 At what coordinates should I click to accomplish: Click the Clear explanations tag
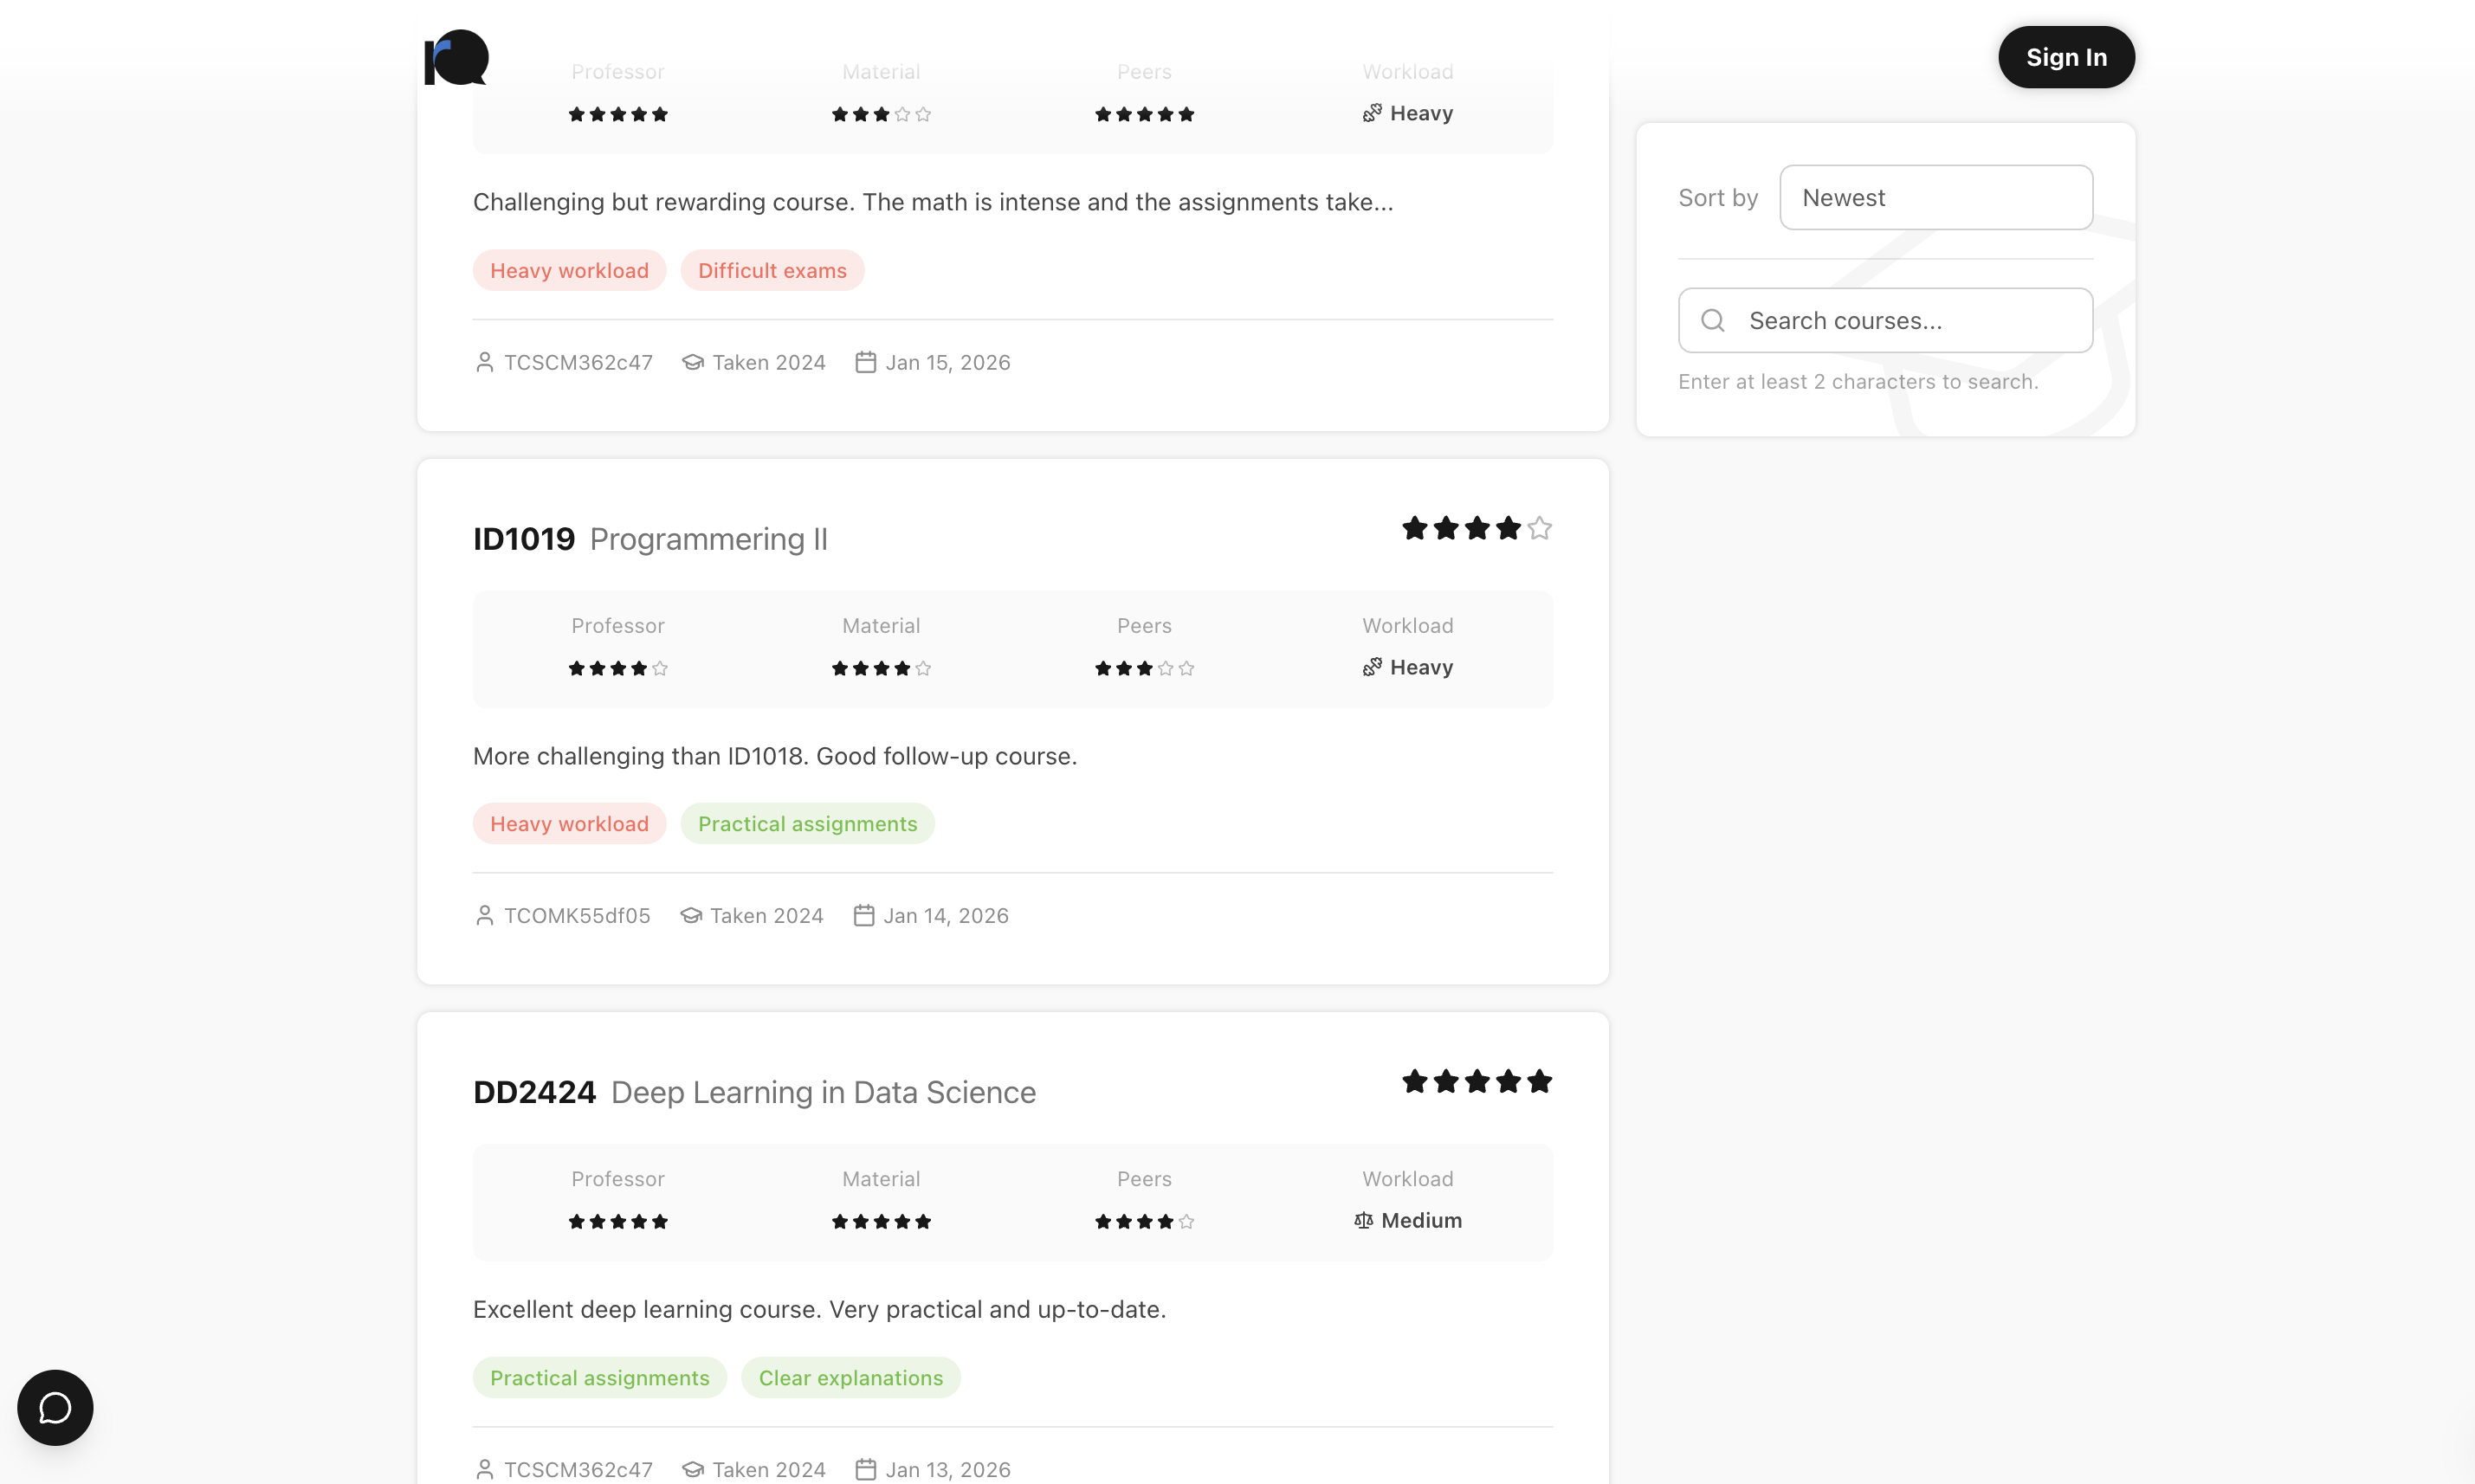pyautogui.click(x=850, y=1377)
